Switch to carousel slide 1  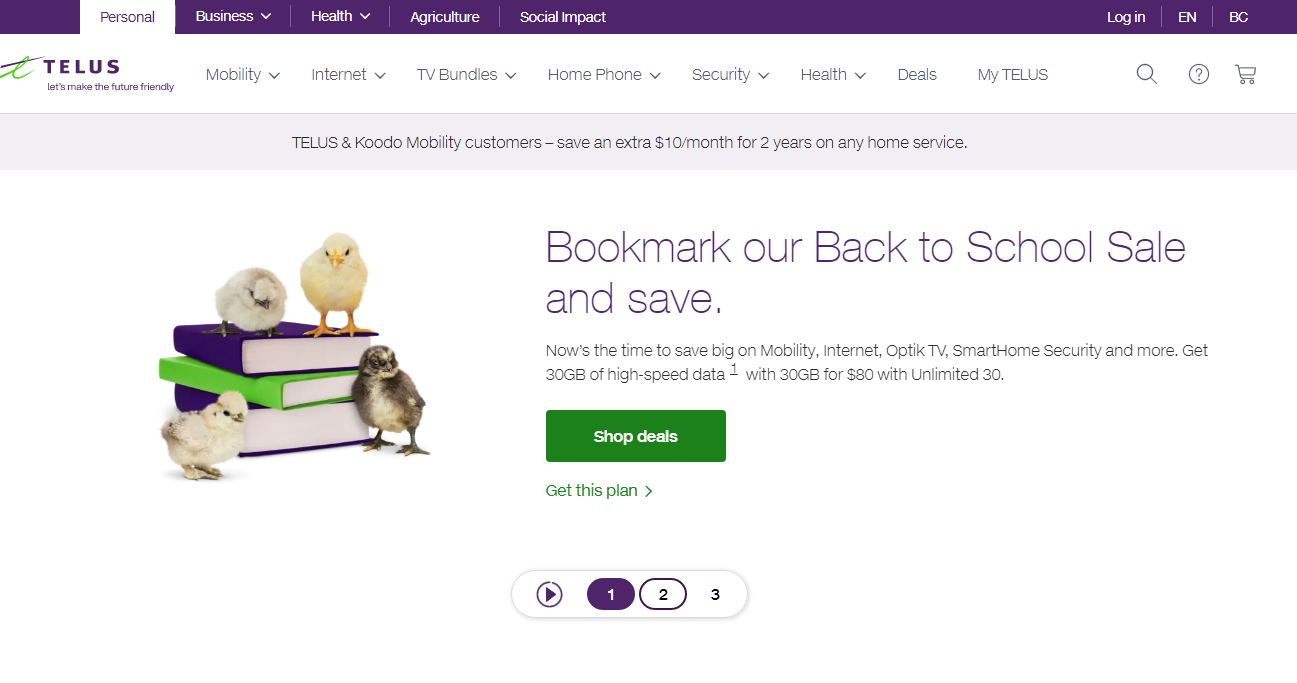611,595
